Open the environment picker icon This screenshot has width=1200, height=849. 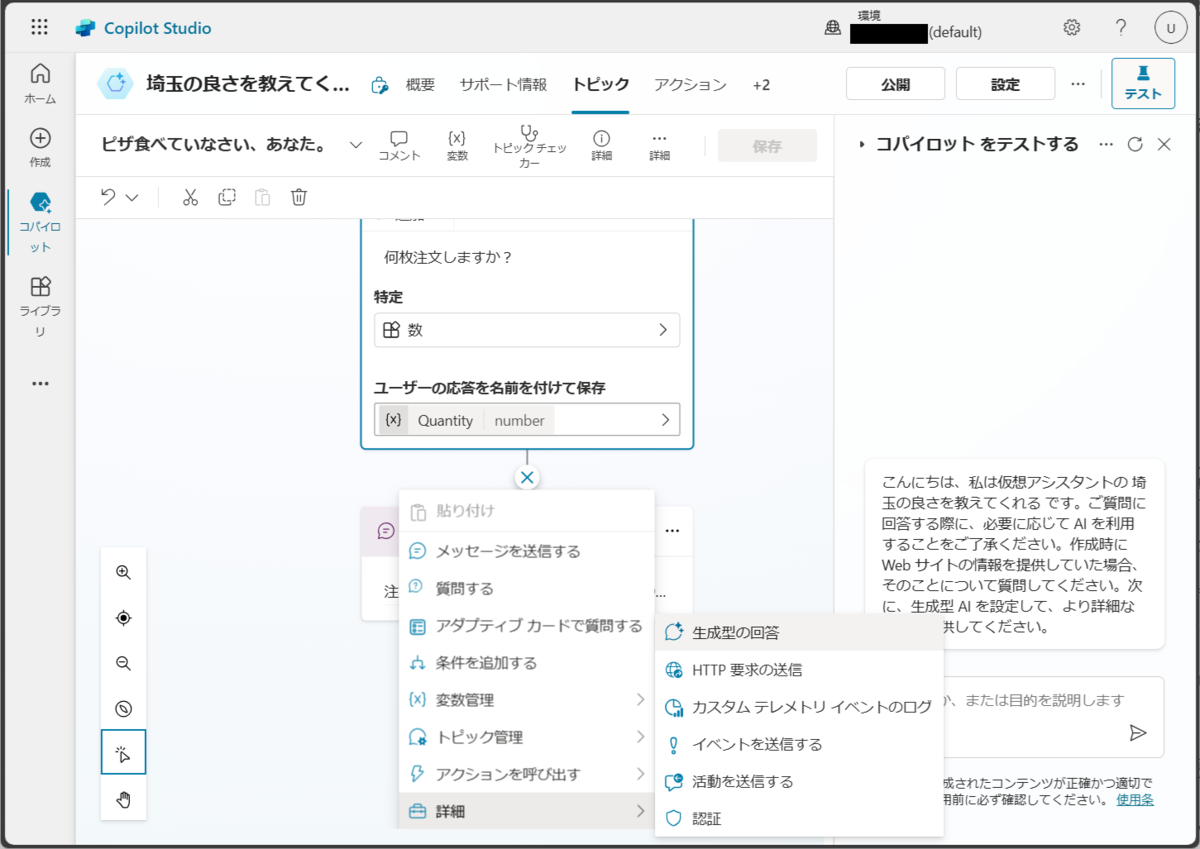coord(832,28)
